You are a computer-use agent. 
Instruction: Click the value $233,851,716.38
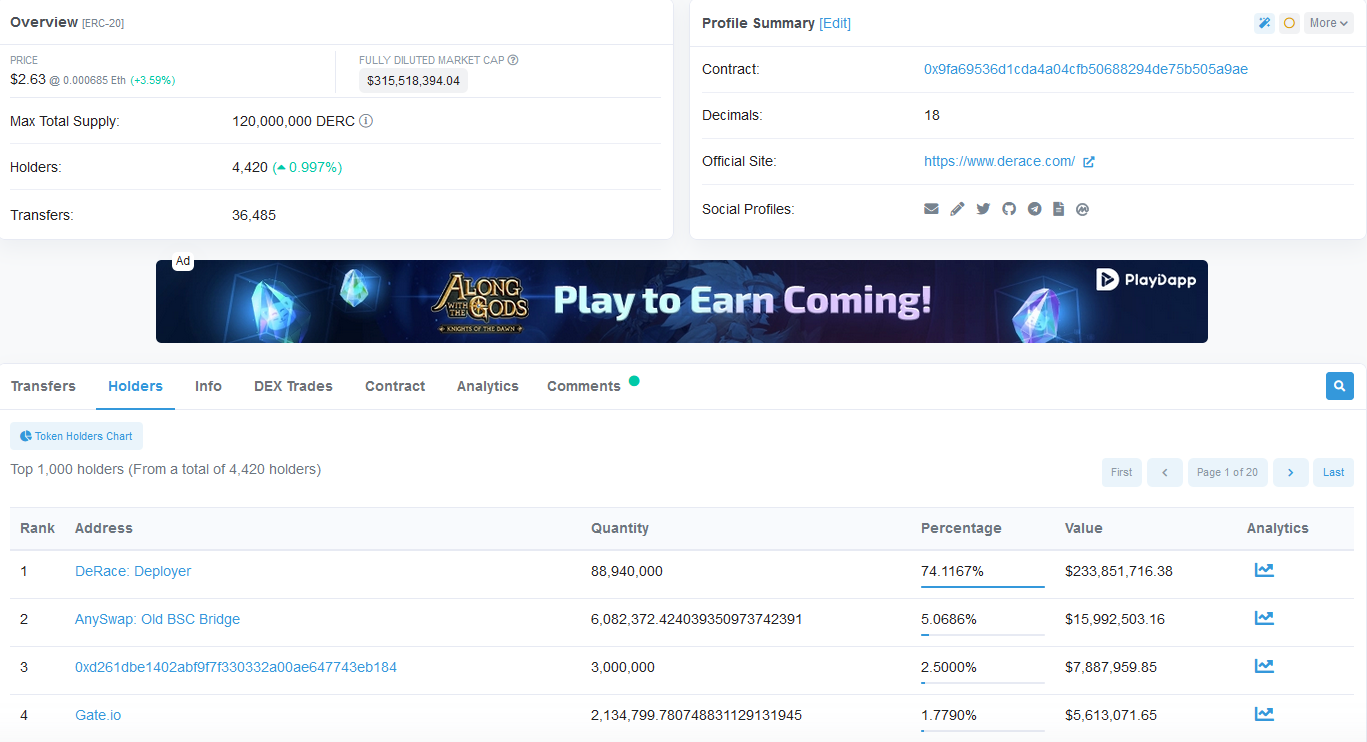coord(1119,571)
